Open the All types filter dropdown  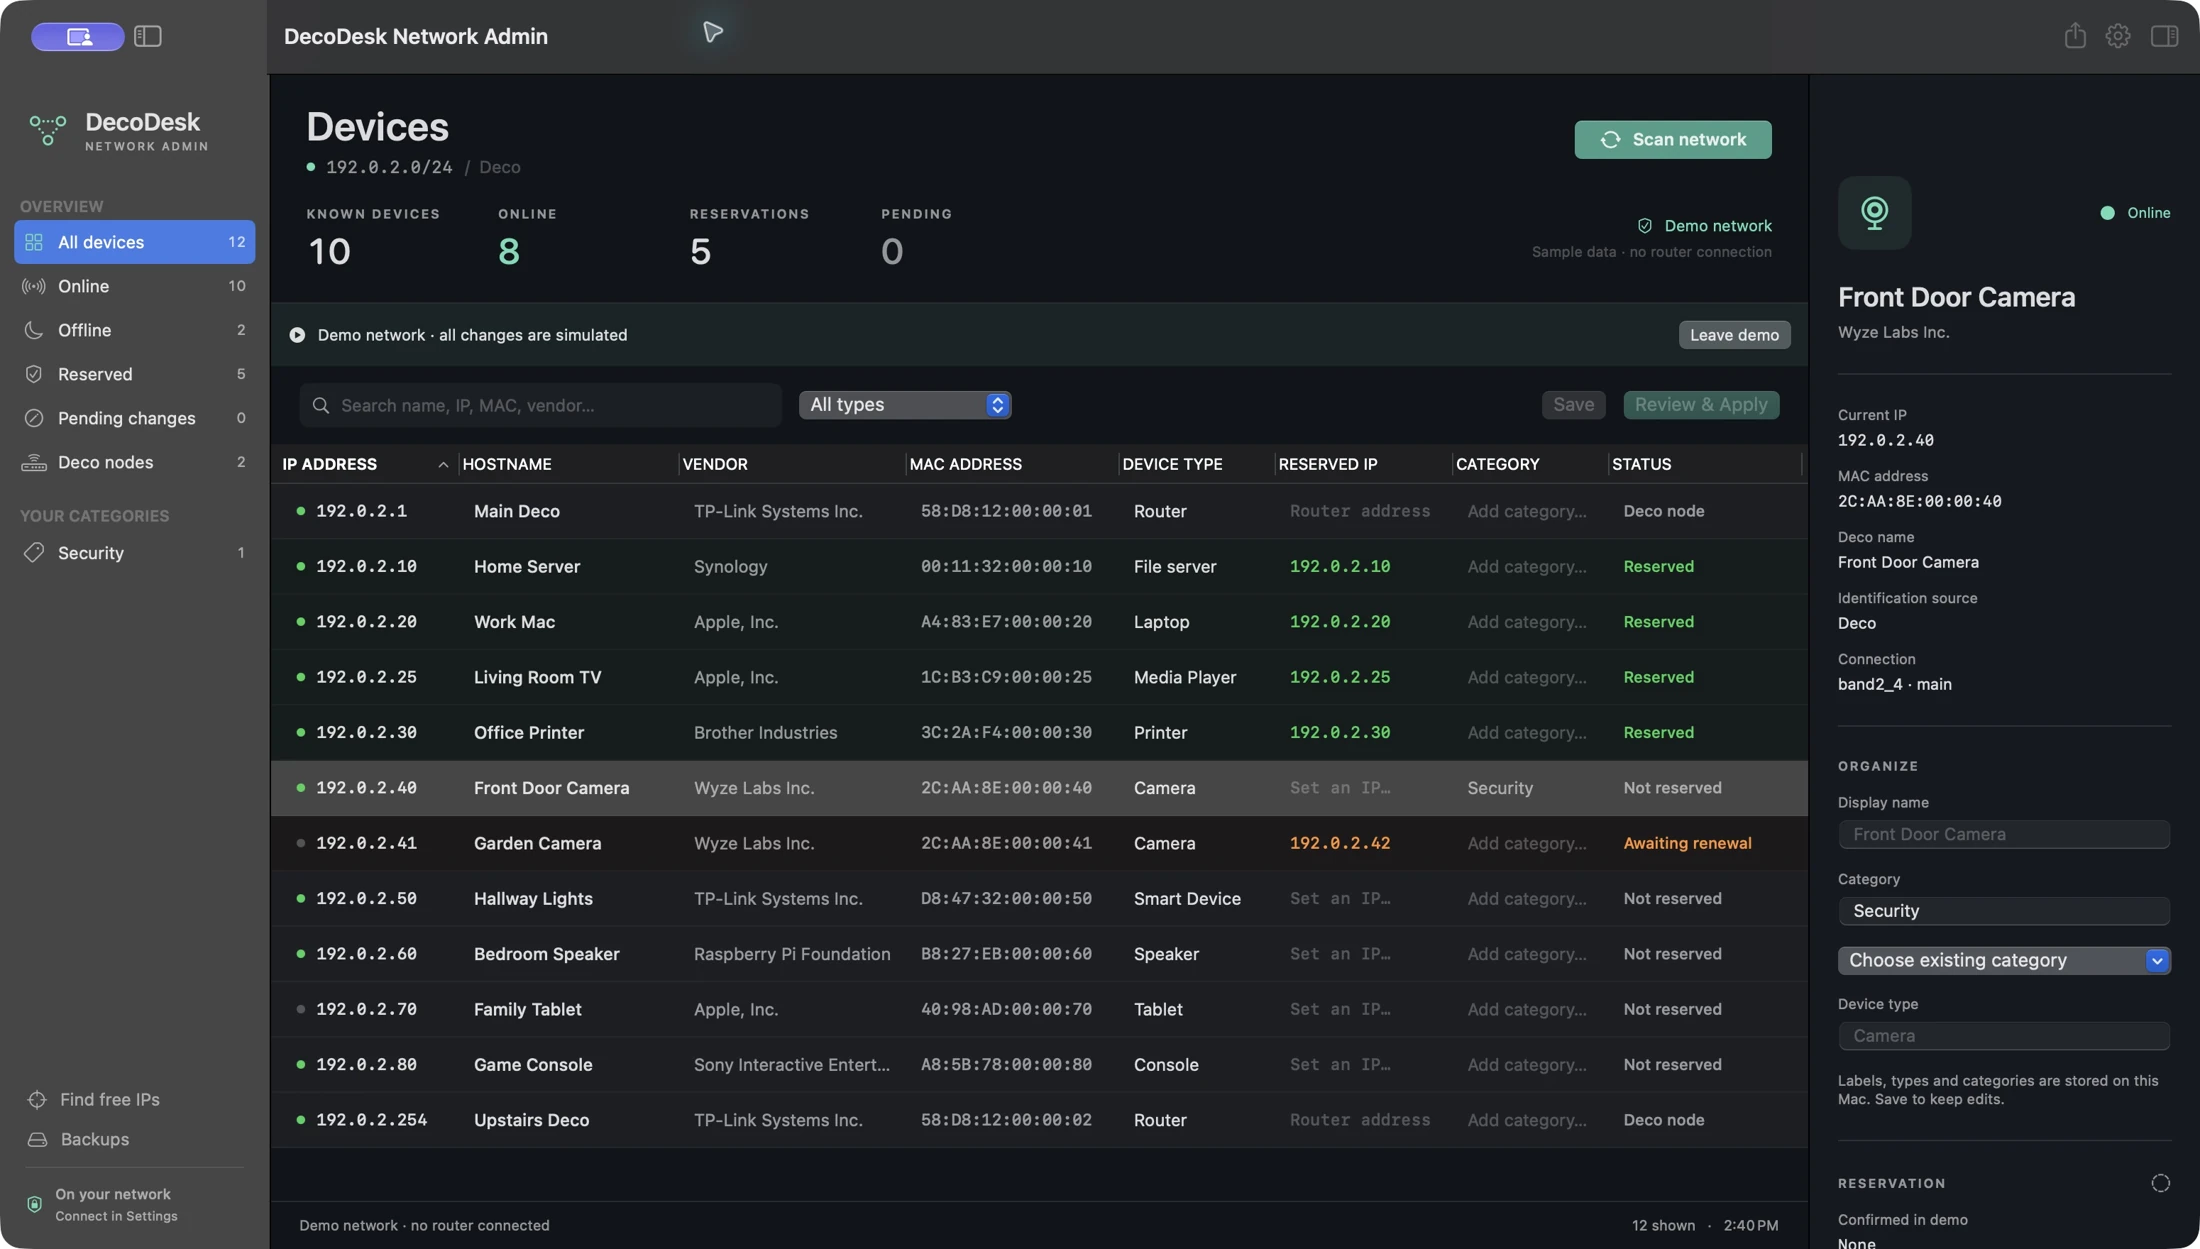[905, 405]
